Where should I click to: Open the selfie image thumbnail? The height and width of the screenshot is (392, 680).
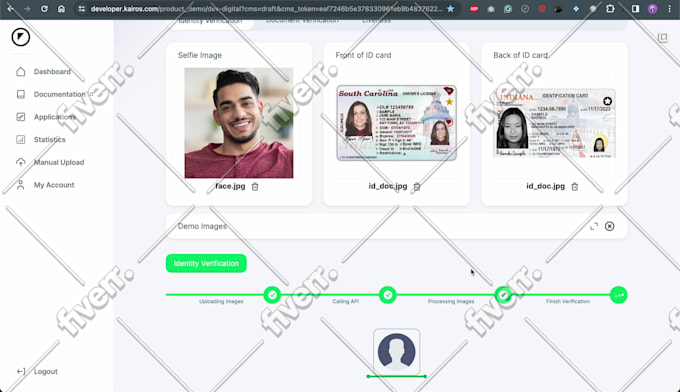[x=239, y=123]
